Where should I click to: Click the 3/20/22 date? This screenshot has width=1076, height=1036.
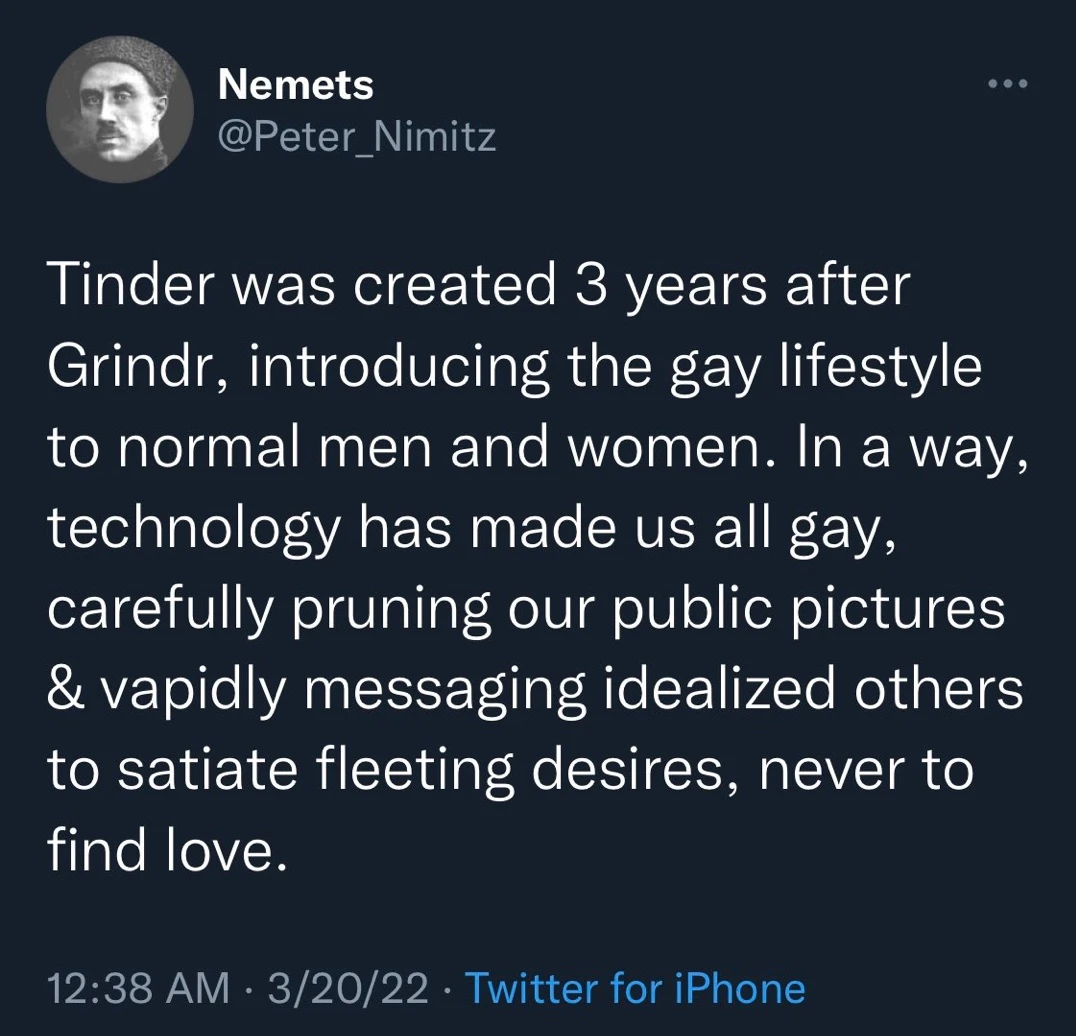pos(344,989)
